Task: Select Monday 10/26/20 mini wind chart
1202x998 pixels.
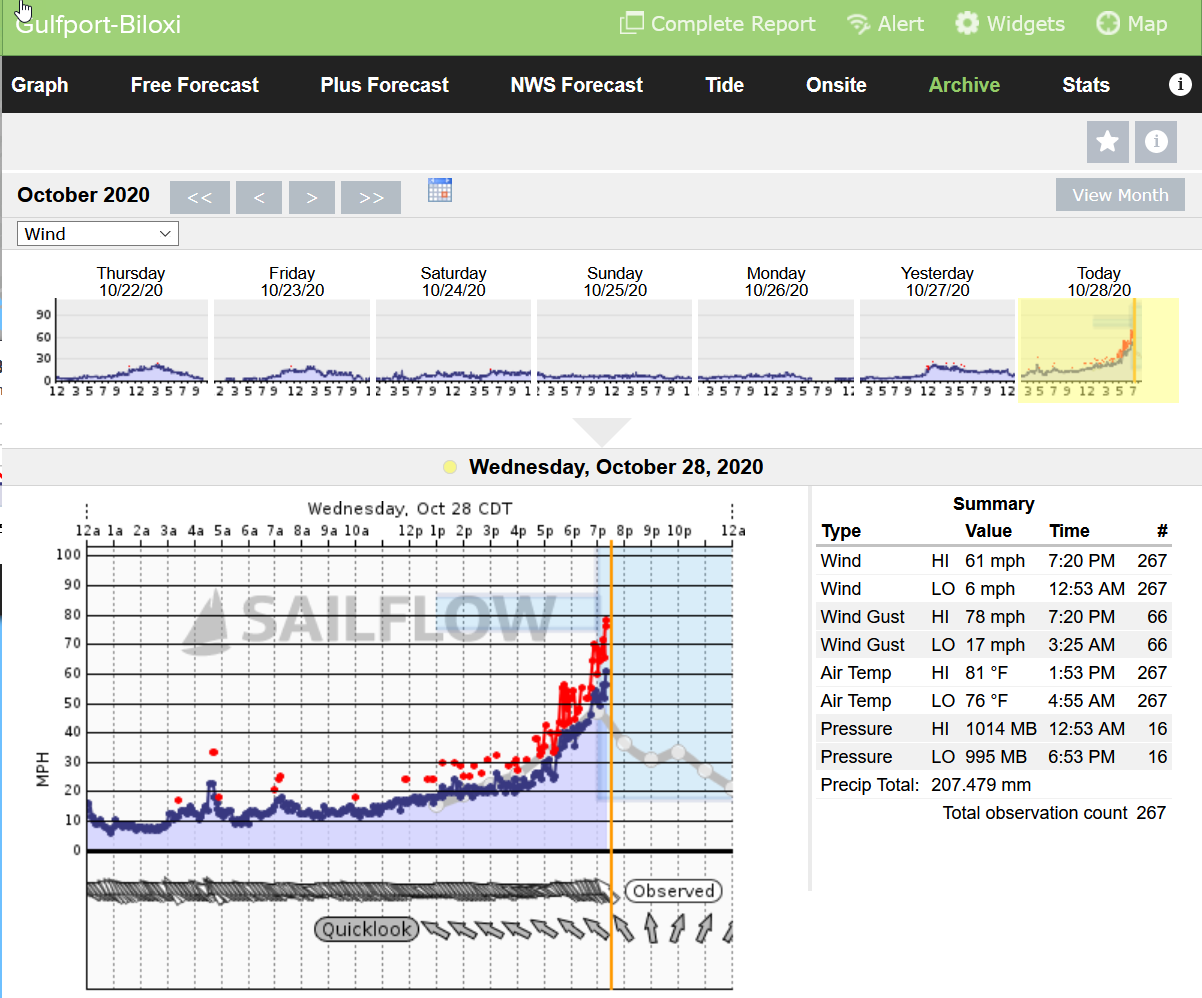Action: click(776, 340)
